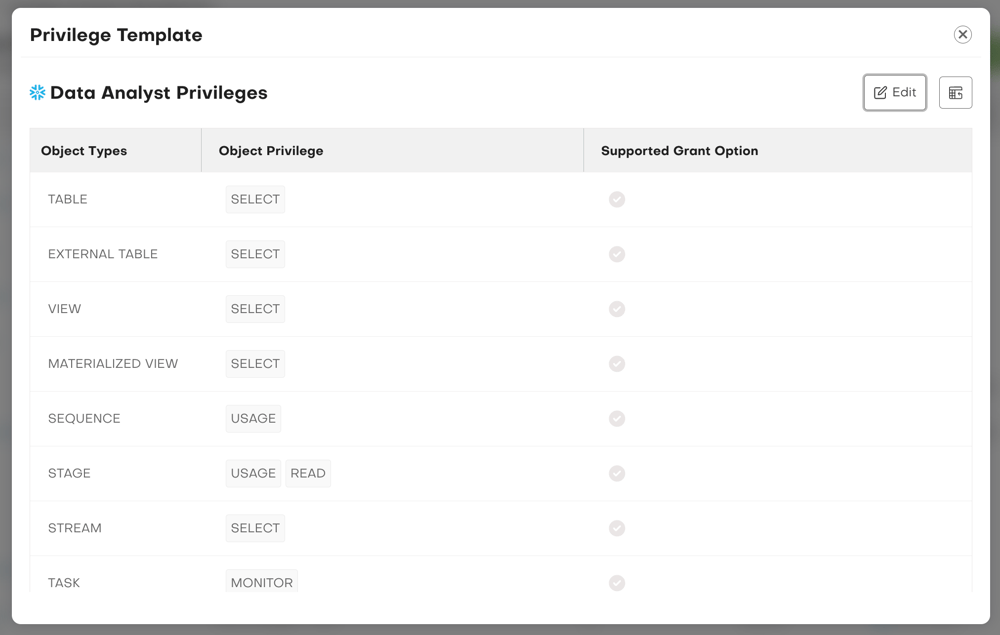
Task: Toggle grant option check for TABLE
Action: (617, 199)
